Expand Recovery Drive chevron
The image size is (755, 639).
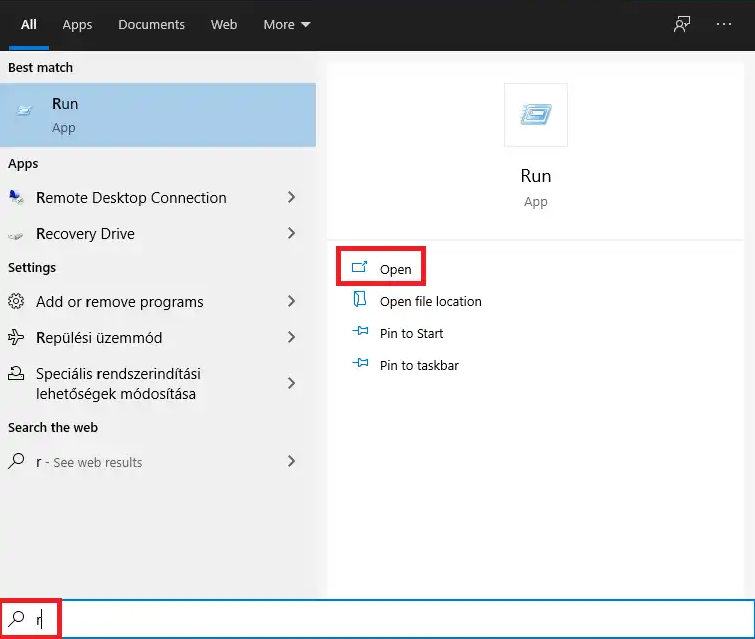coord(291,234)
